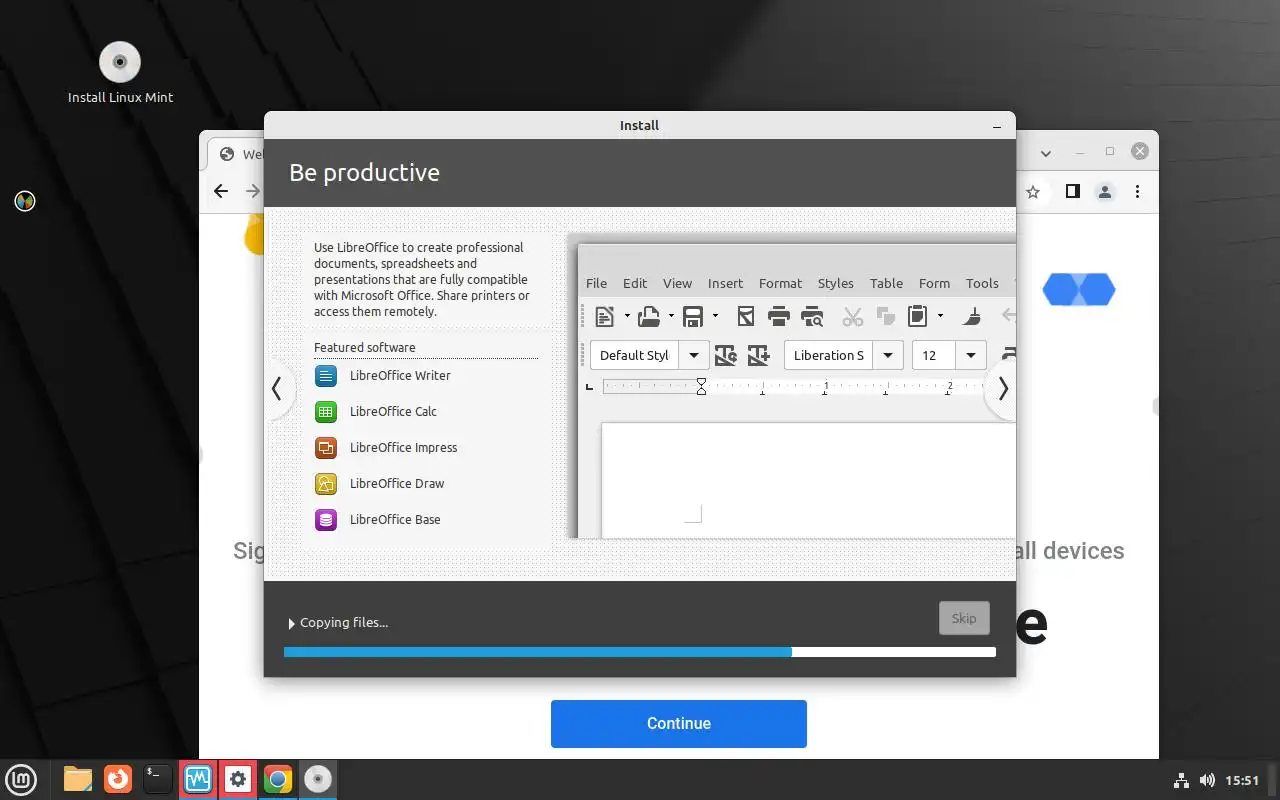Image resolution: width=1280 pixels, height=800 pixels.
Task: Click Print Preview icon in Writer
Action: coord(812,317)
